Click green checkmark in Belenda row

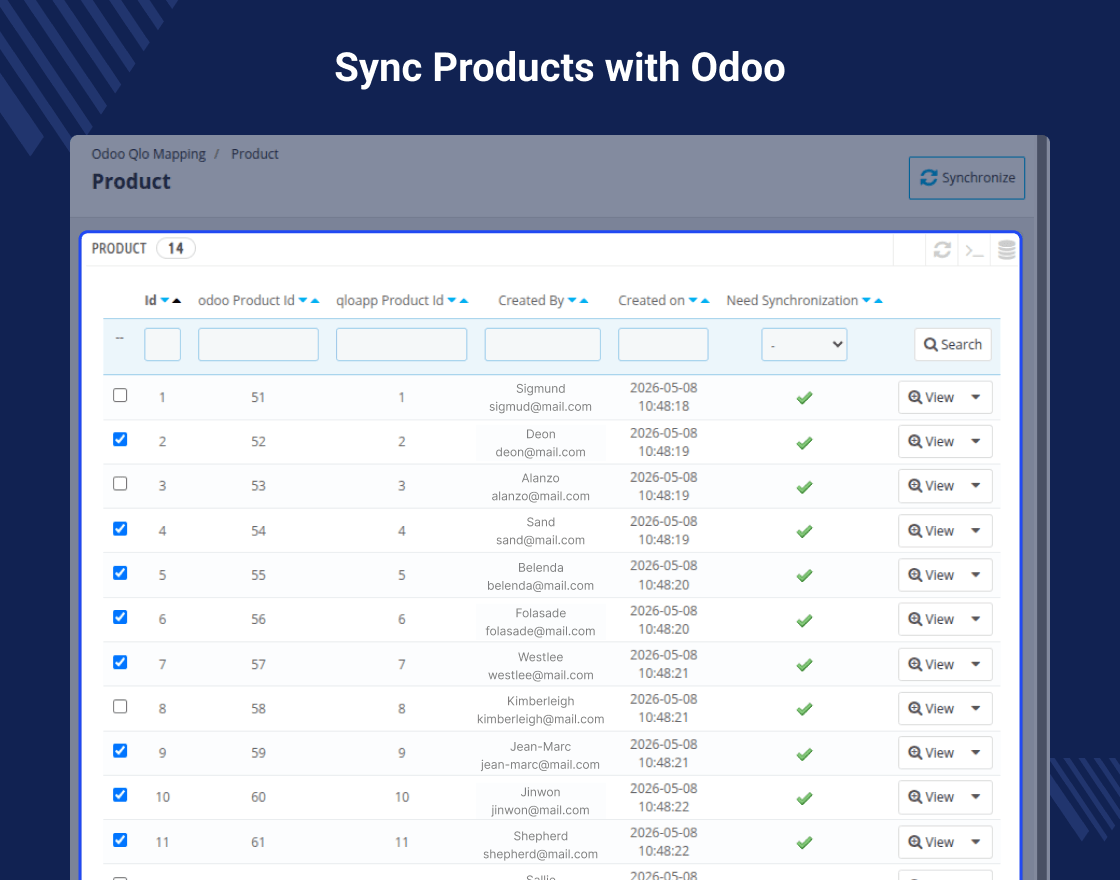(x=804, y=575)
